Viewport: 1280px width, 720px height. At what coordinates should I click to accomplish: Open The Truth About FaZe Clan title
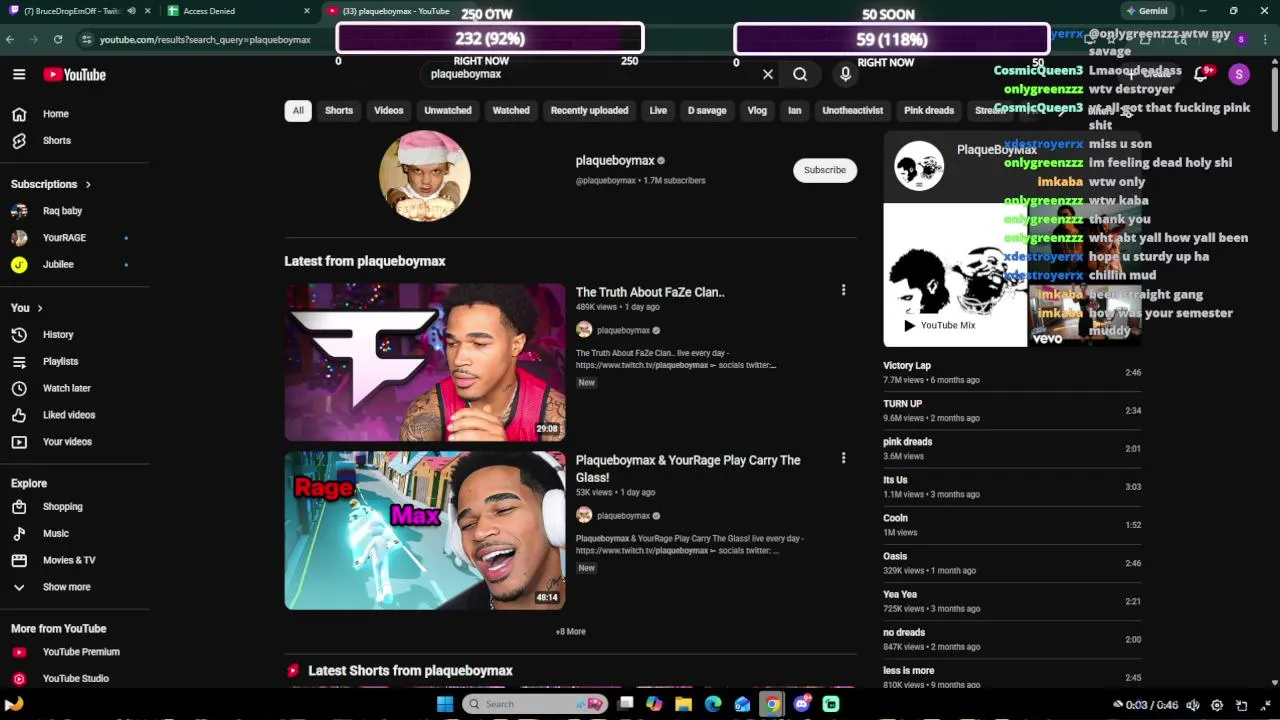(x=650, y=292)
